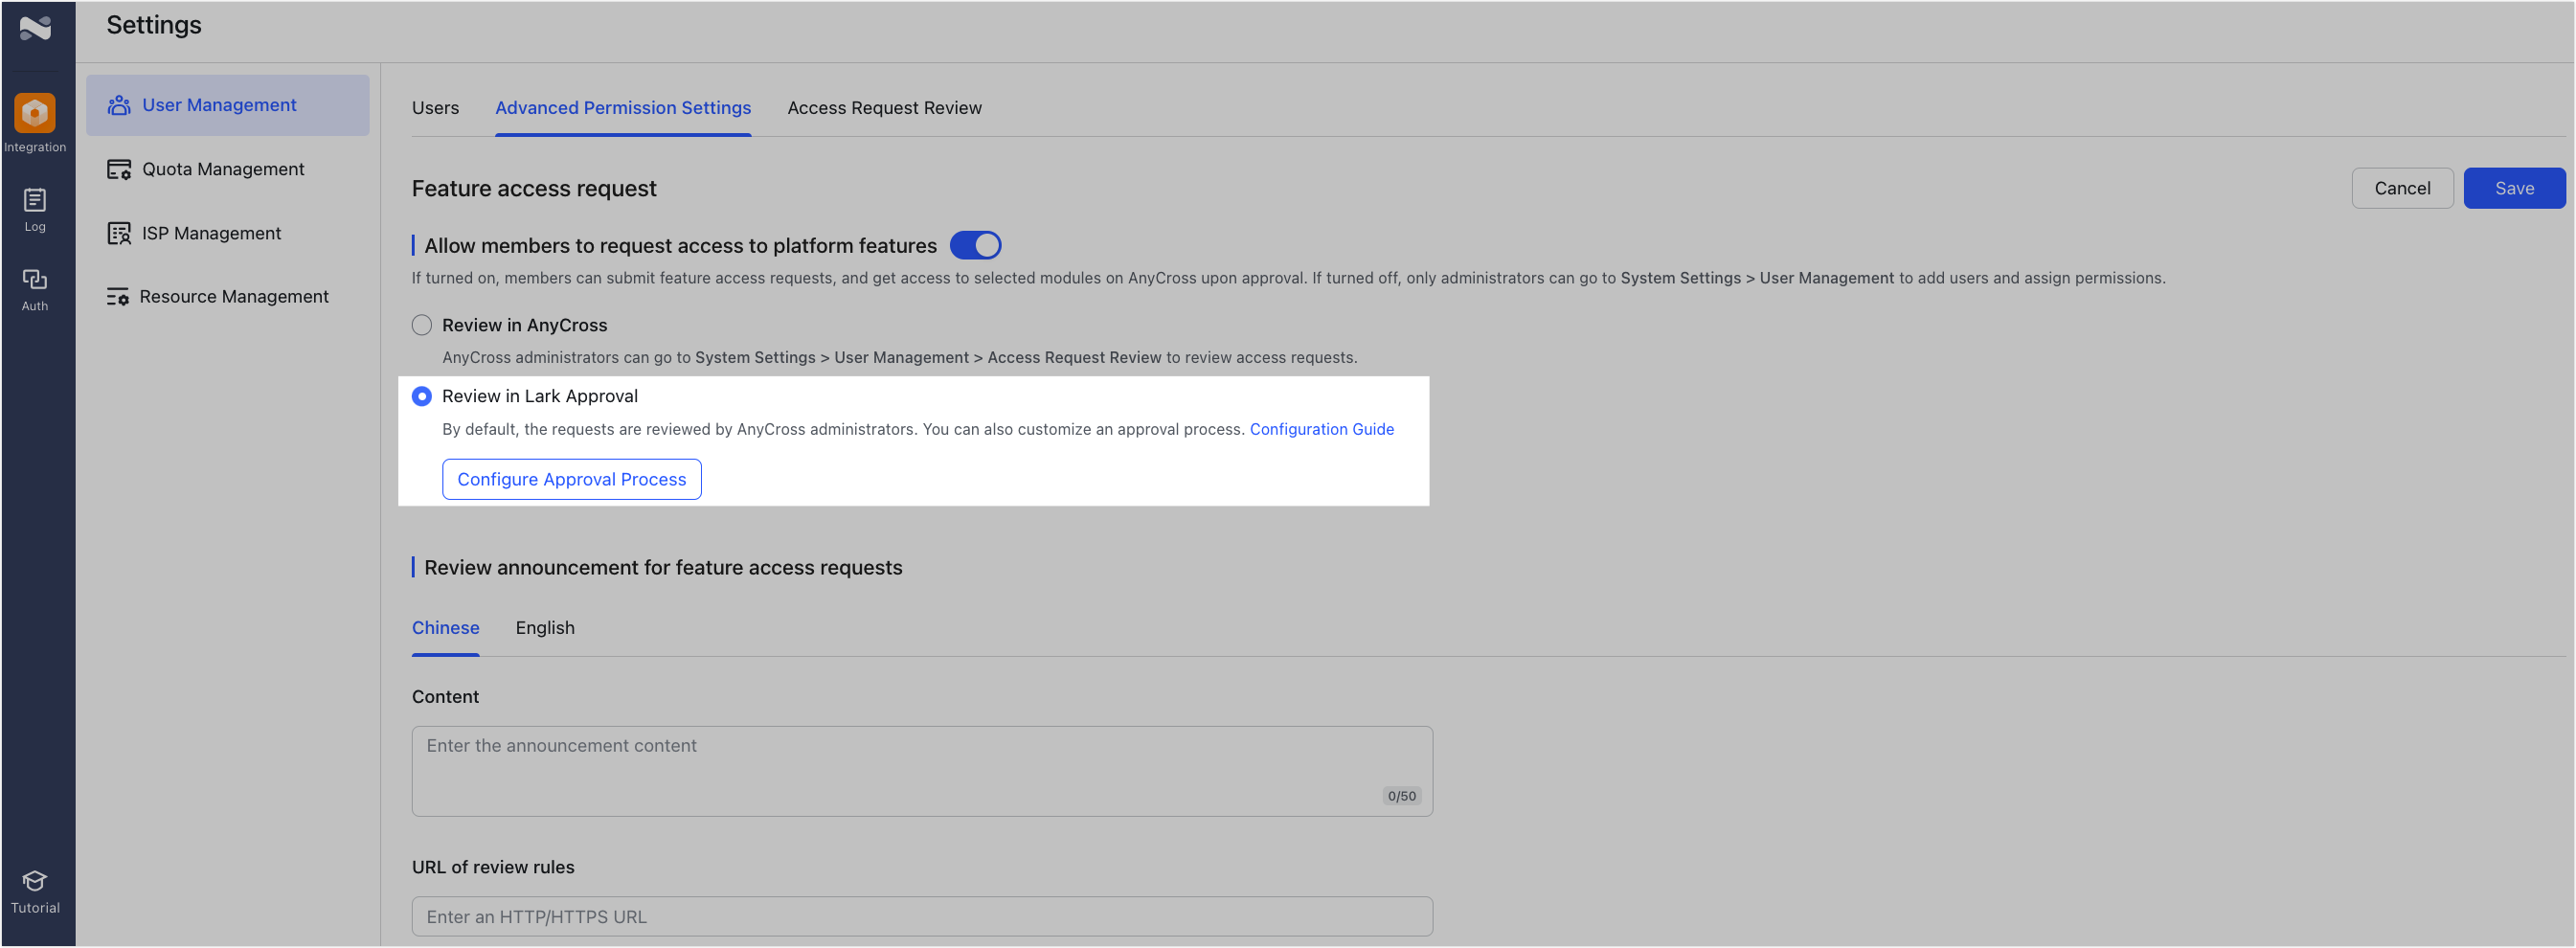Select Review in Lark Approval radio
Viewport: 2576px width, 948px height.
click(422, 396)
